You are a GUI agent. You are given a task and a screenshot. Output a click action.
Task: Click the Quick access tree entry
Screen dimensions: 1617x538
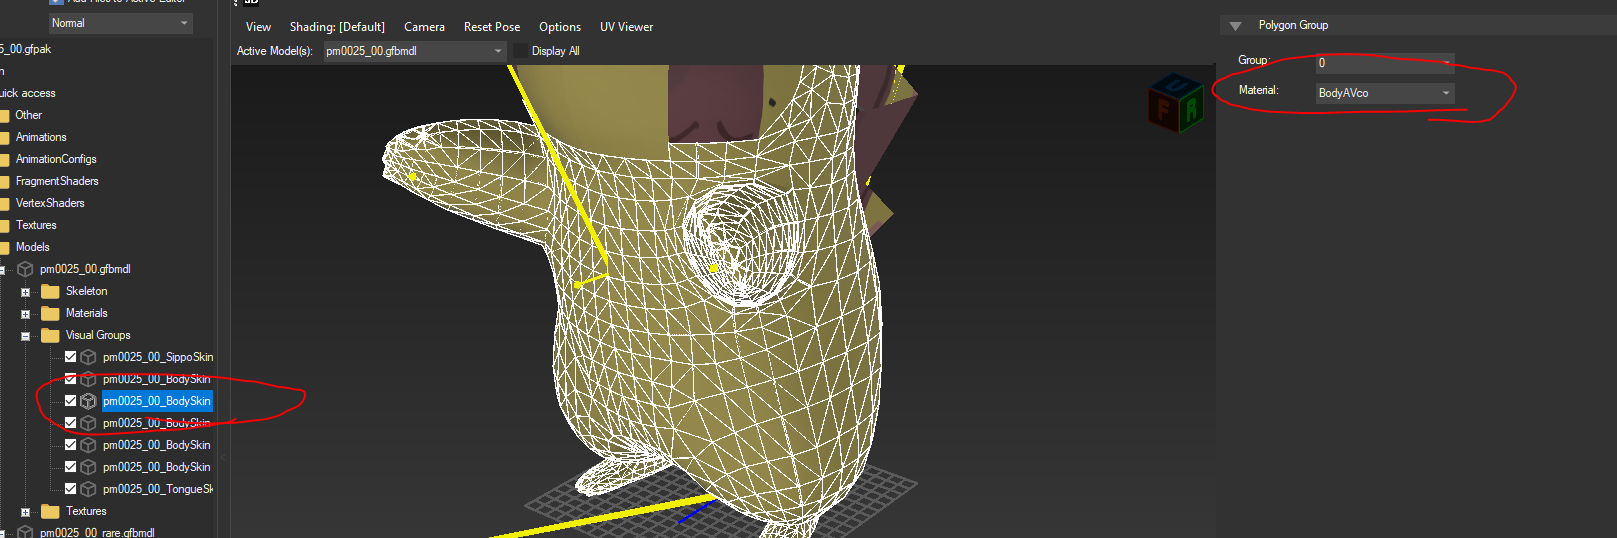[x=28, y=93]
